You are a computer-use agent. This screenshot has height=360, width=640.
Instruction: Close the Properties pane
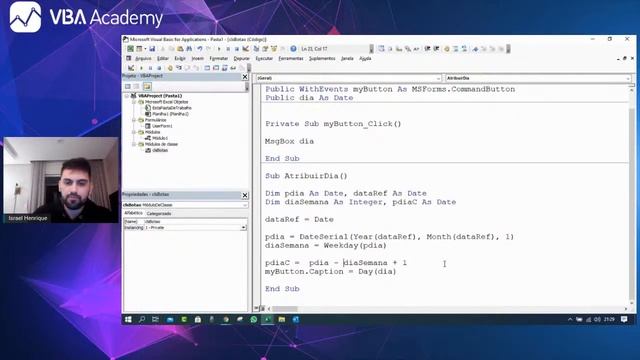(245, 195)
